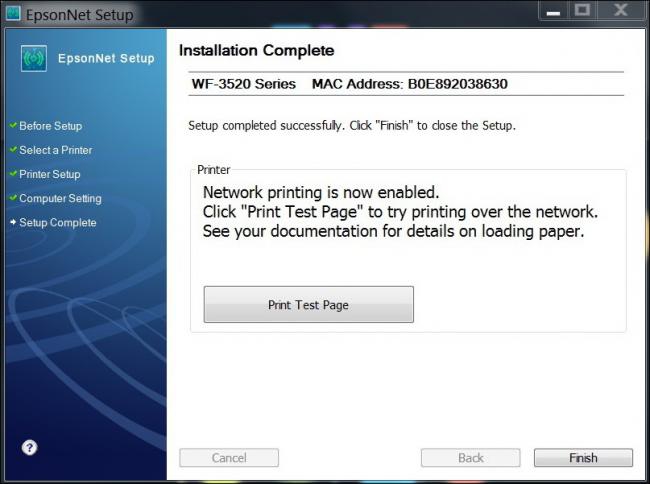Click the greyed-out Back button
This screenshot has height=484, width=650.
[471, 457]
